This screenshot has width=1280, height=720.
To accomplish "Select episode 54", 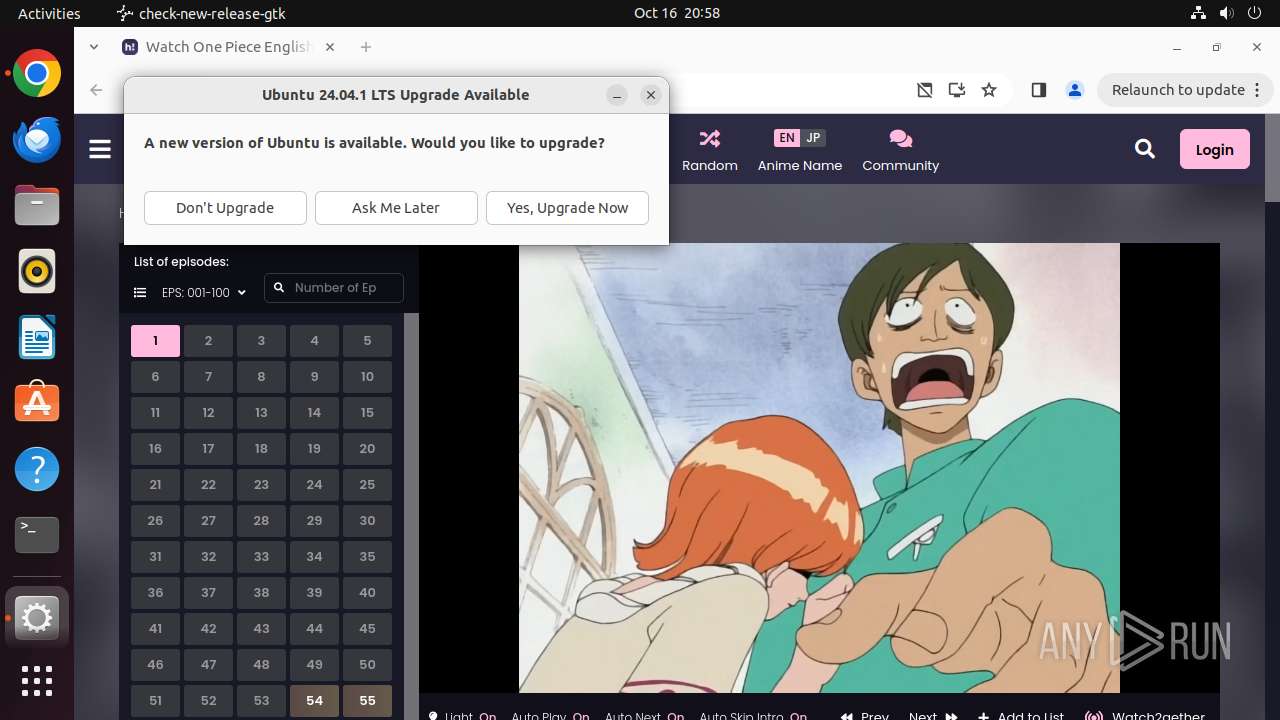I will coord(314,701).
